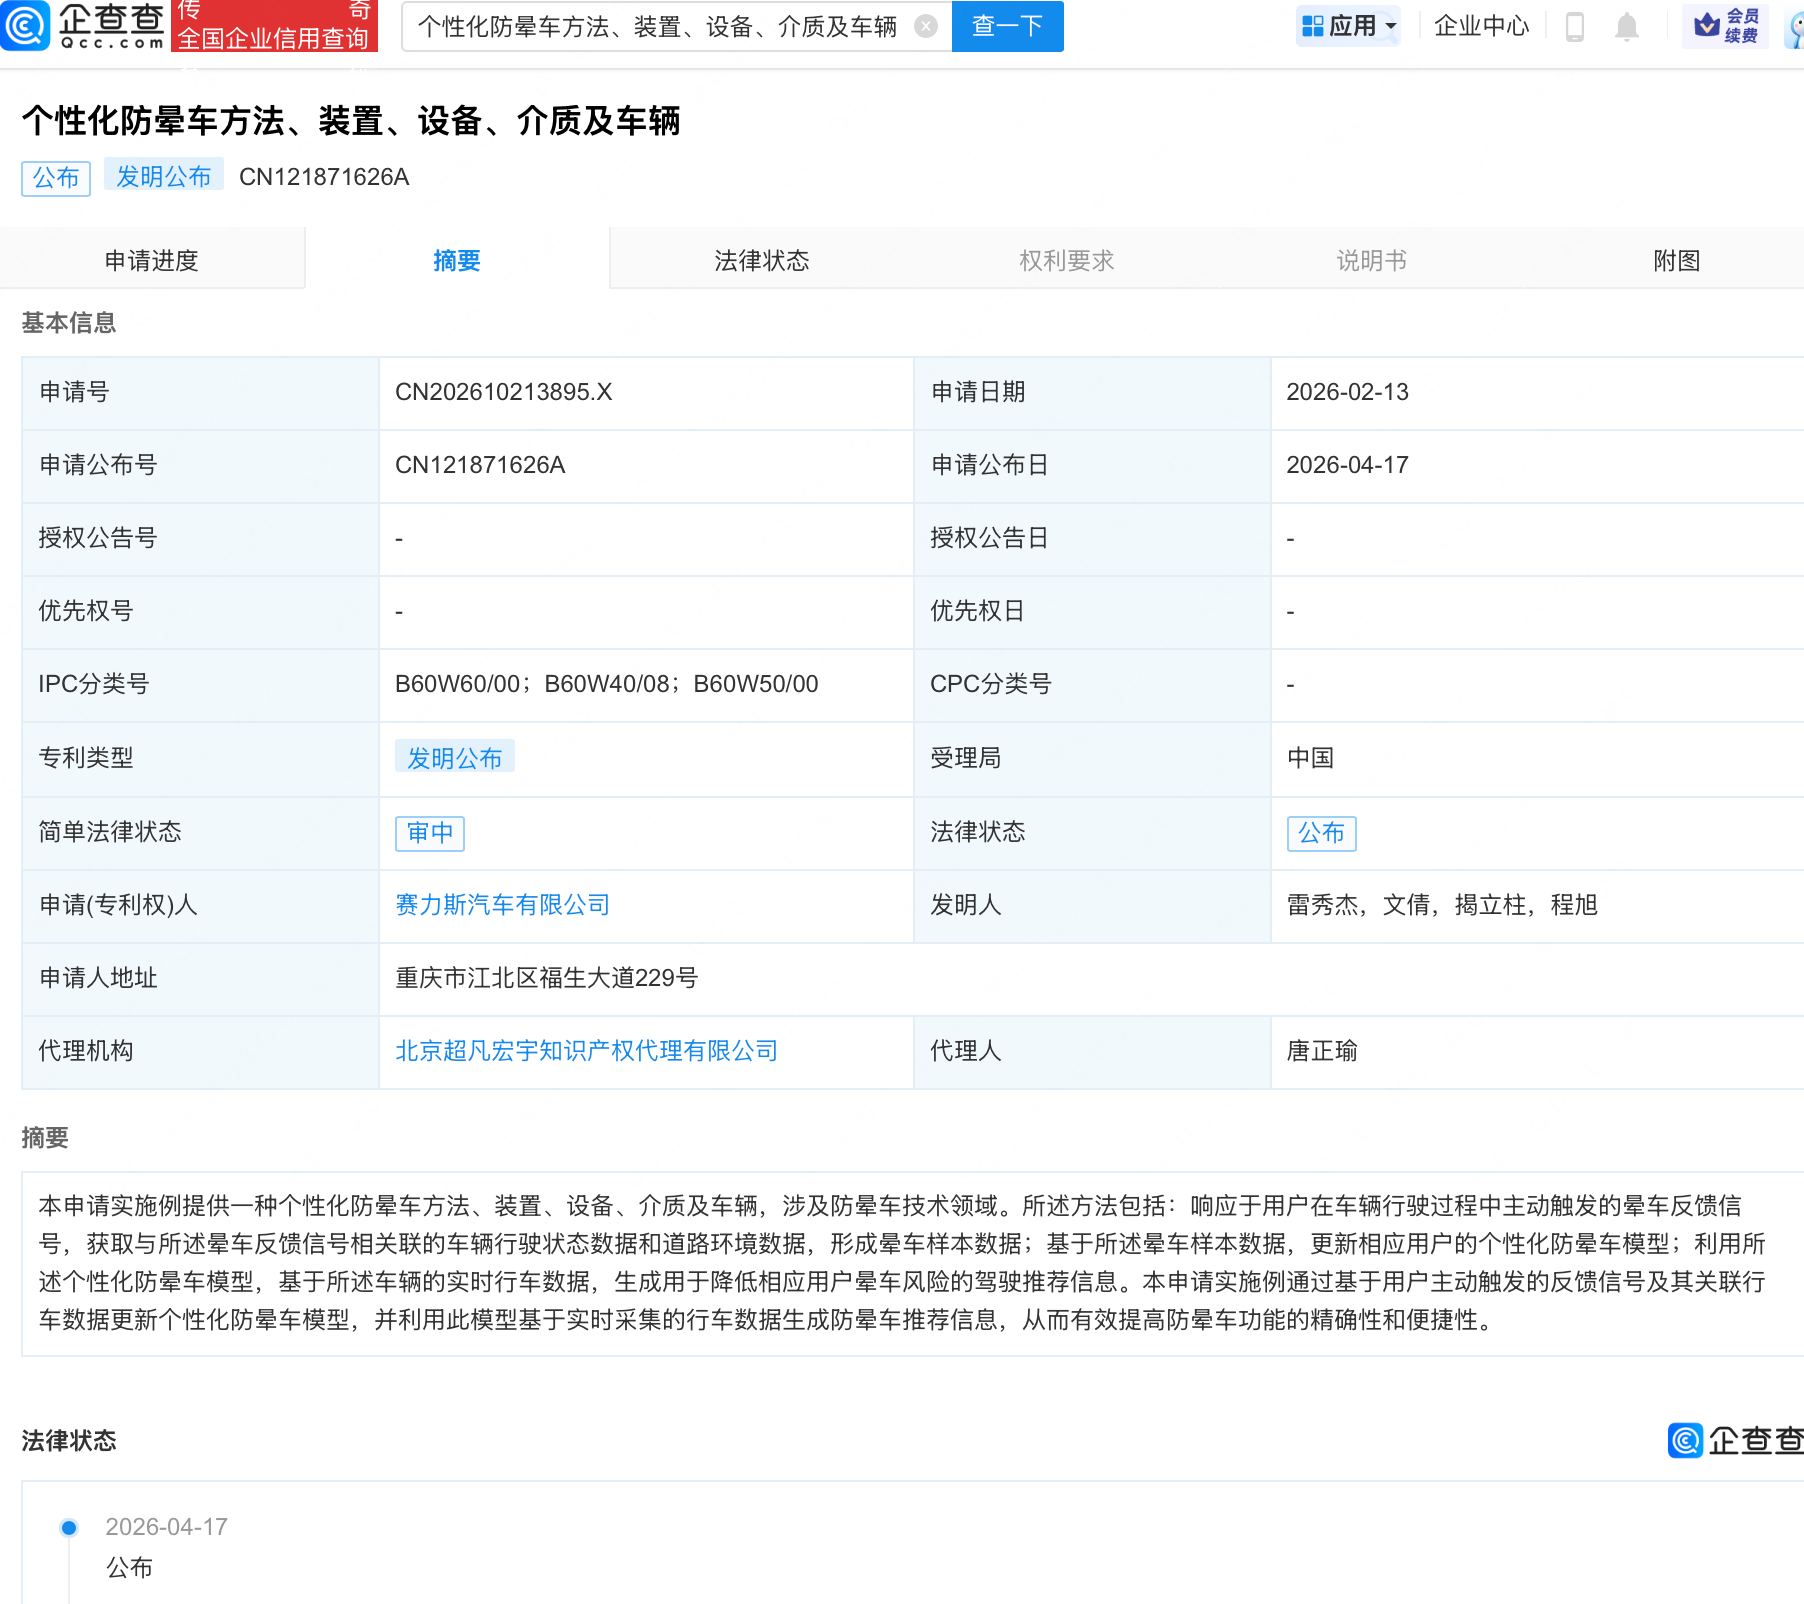Open 北京超凡宏宇知识产权代理有限公司 agency link
This screenshot has height=1604, width=1804.
586,1051
